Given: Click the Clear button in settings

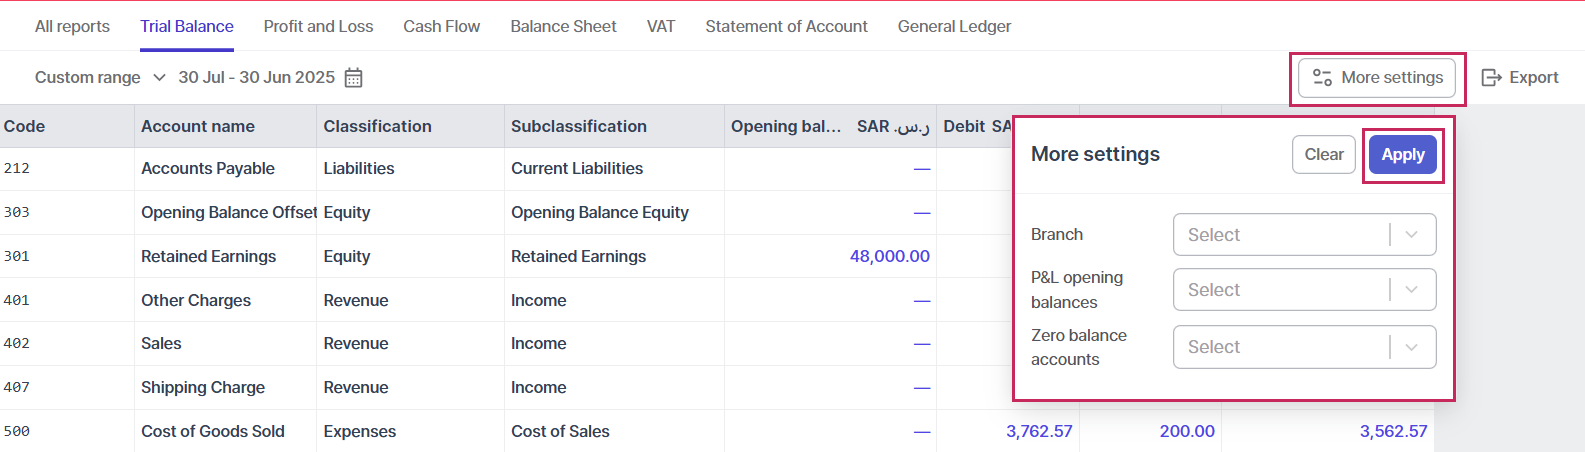Looking at the screenshot, I should point(1323,155).
